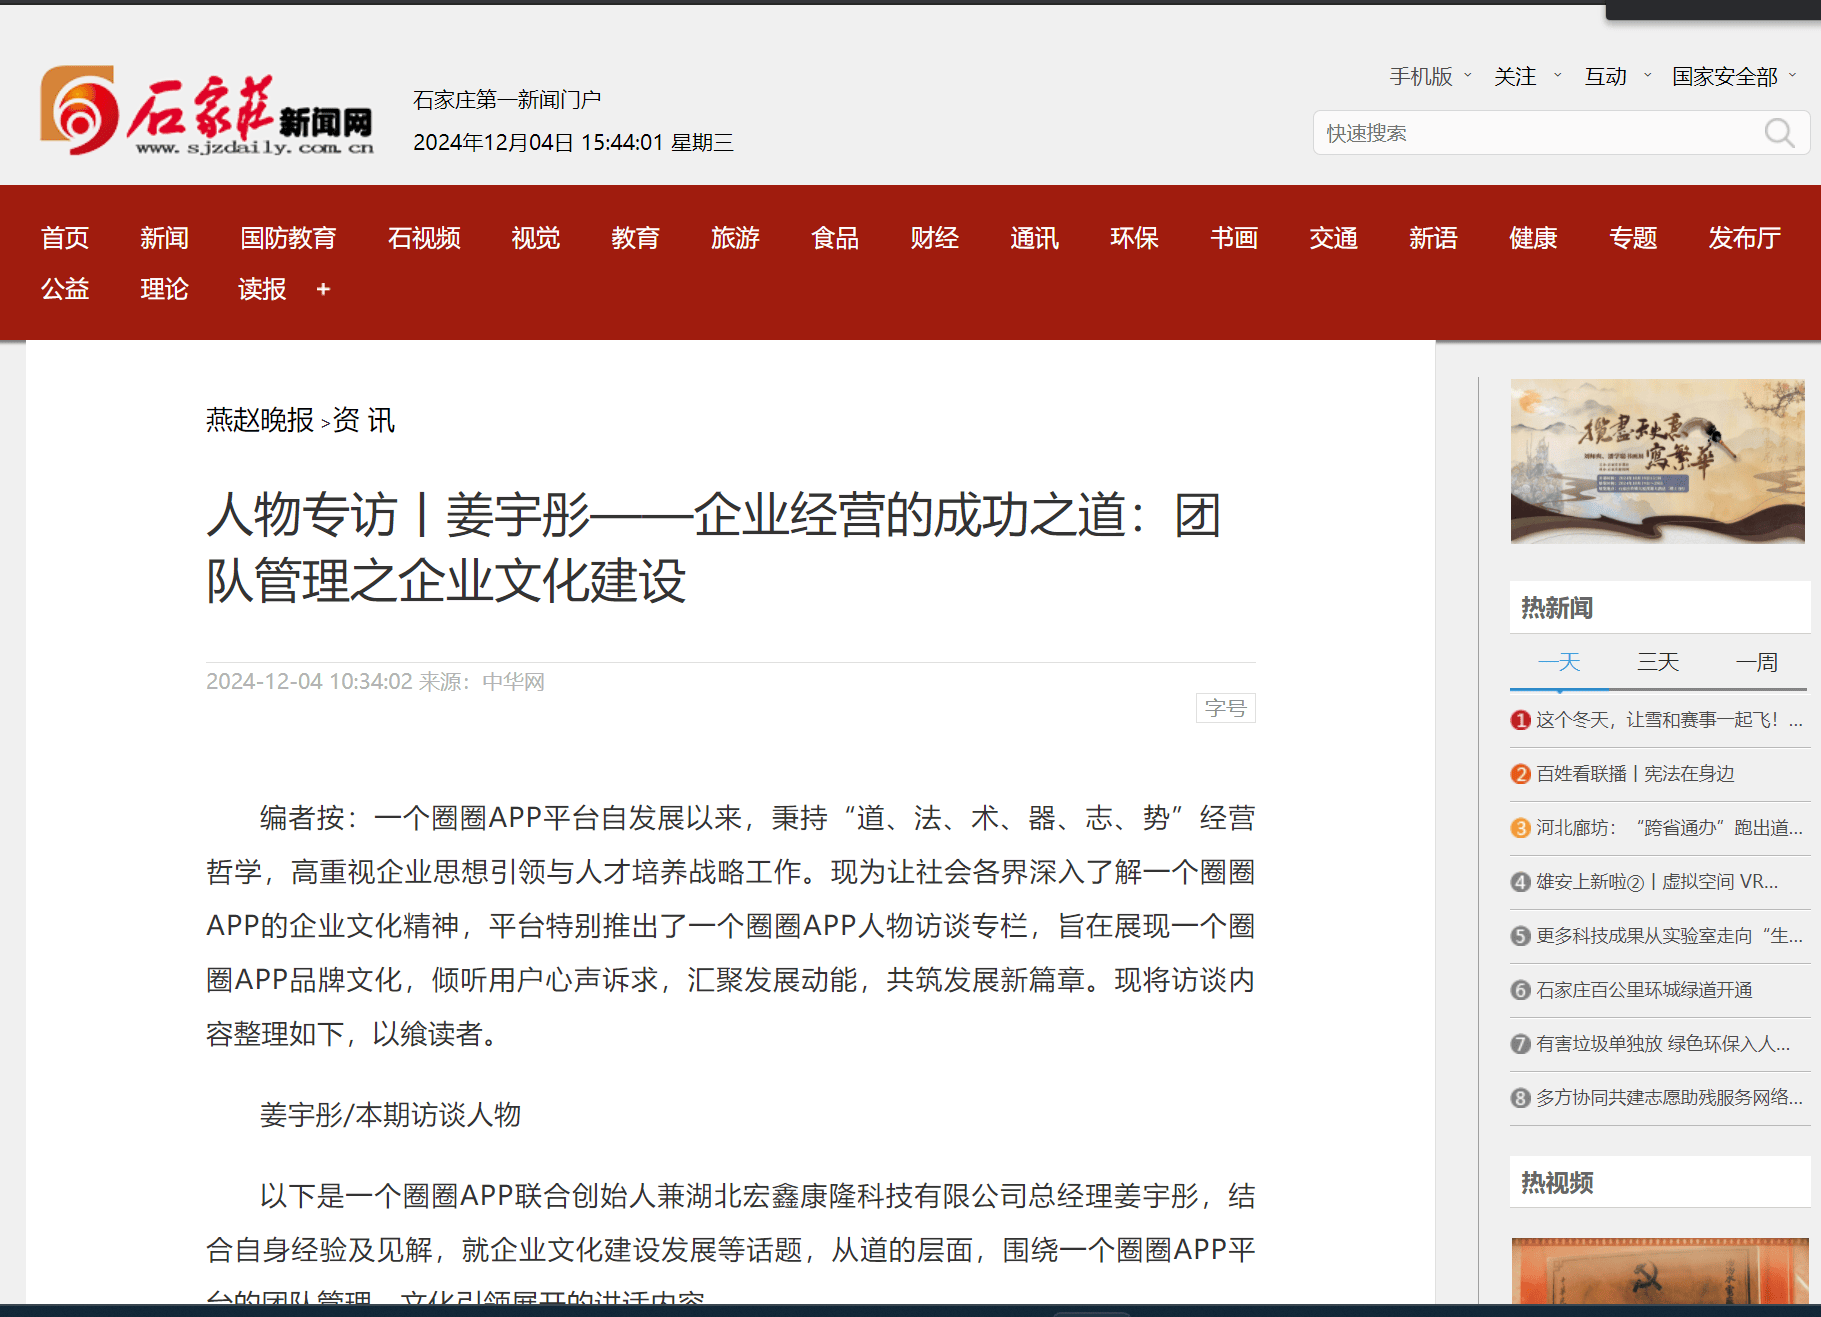Open the 健康 section
Viewport: 1821px width, 1317px height.
[x=1533, y=238]
